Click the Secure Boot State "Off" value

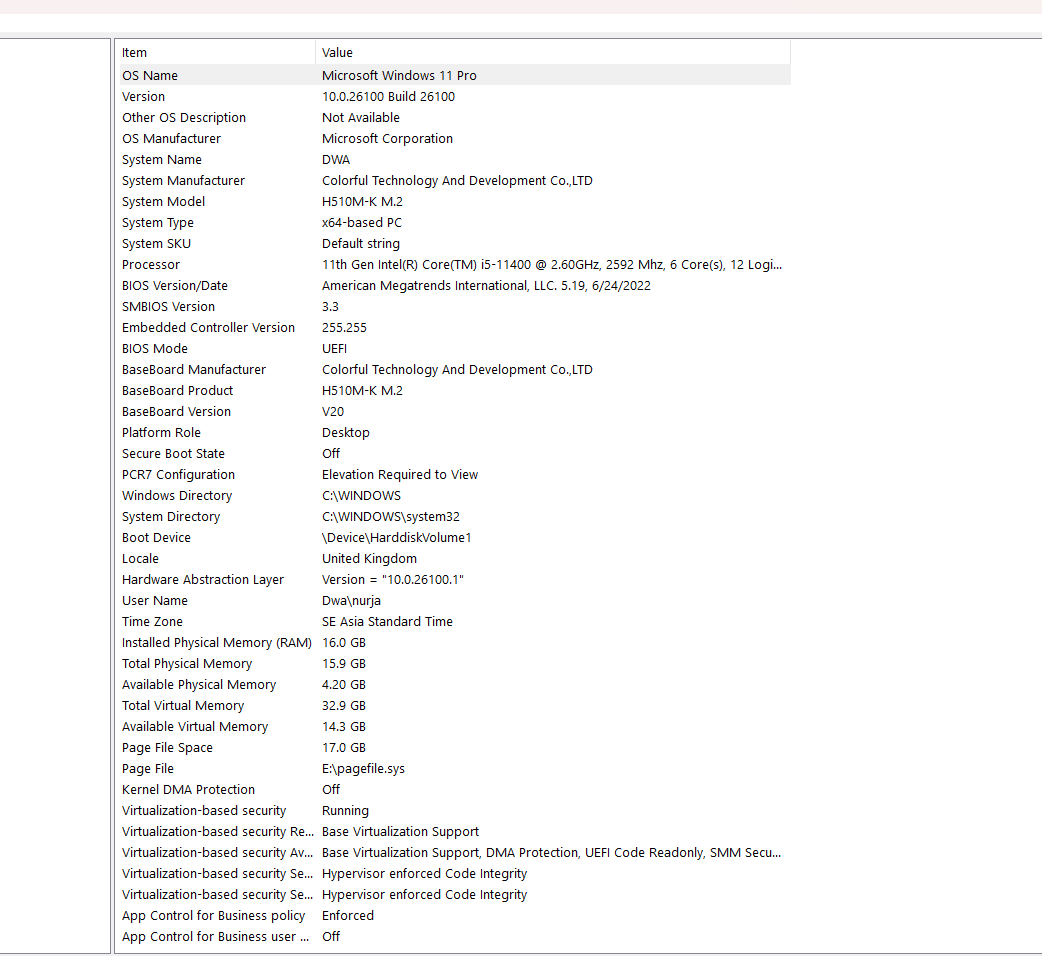pos(331,454)
